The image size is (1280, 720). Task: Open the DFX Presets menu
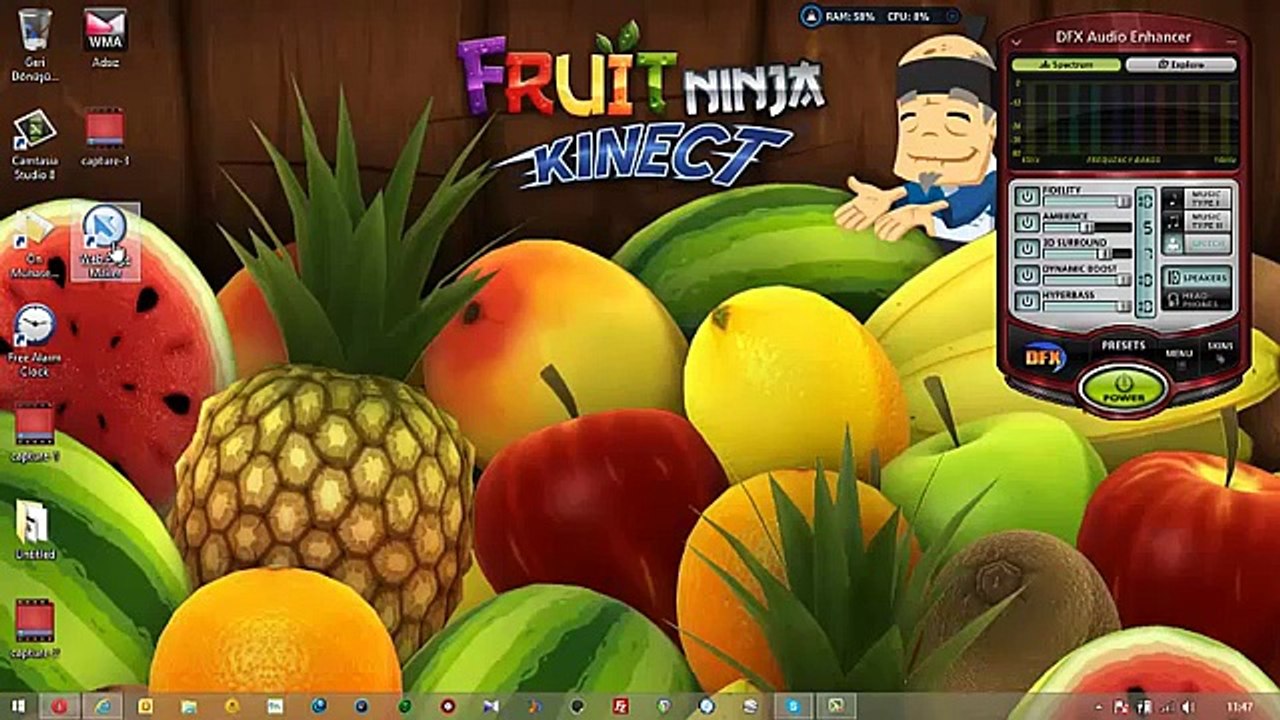(x=1123, y=345)
